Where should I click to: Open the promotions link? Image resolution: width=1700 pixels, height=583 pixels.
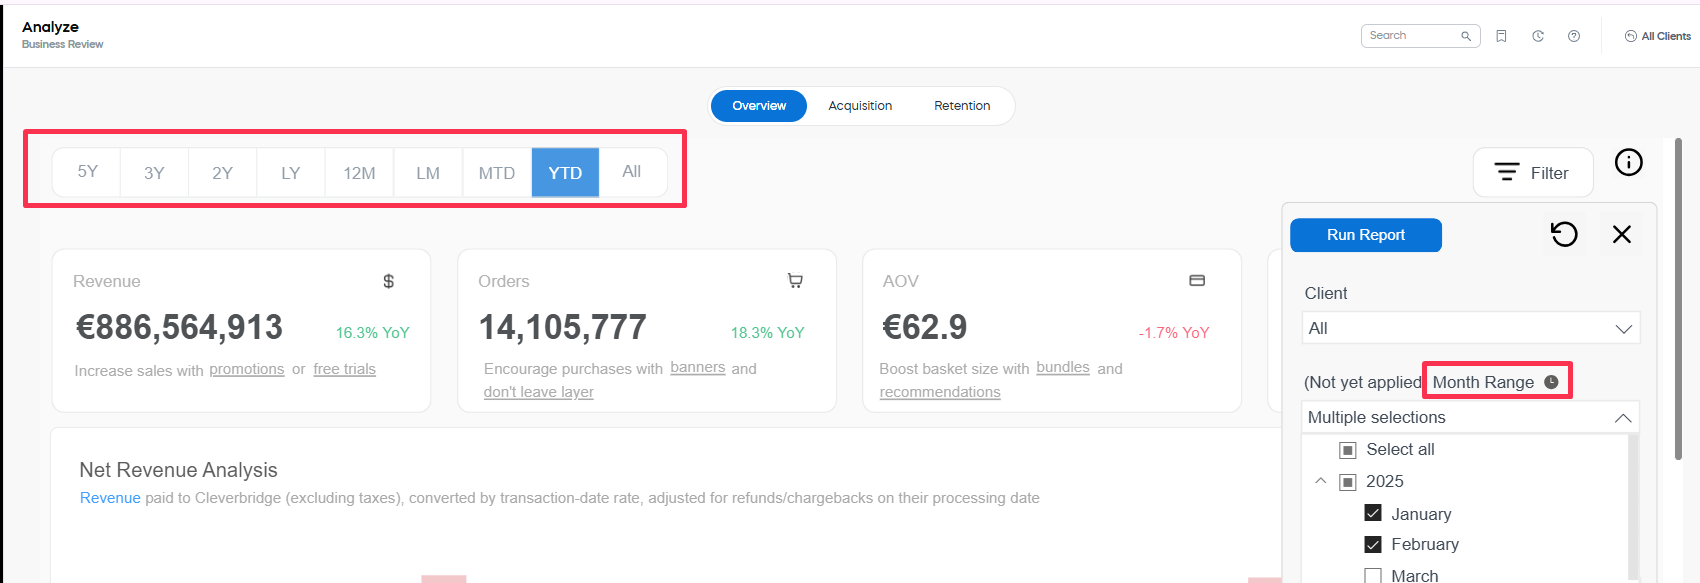[246, 369]
